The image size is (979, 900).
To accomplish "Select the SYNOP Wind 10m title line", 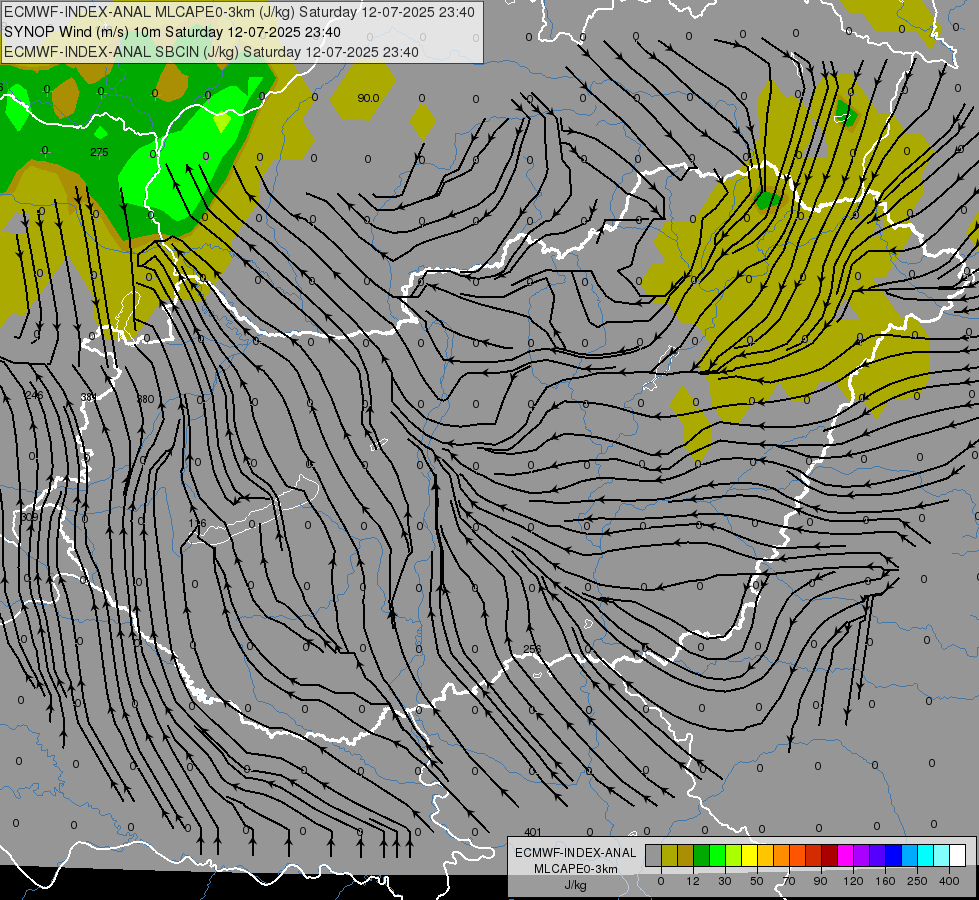I will pos(172,32).
